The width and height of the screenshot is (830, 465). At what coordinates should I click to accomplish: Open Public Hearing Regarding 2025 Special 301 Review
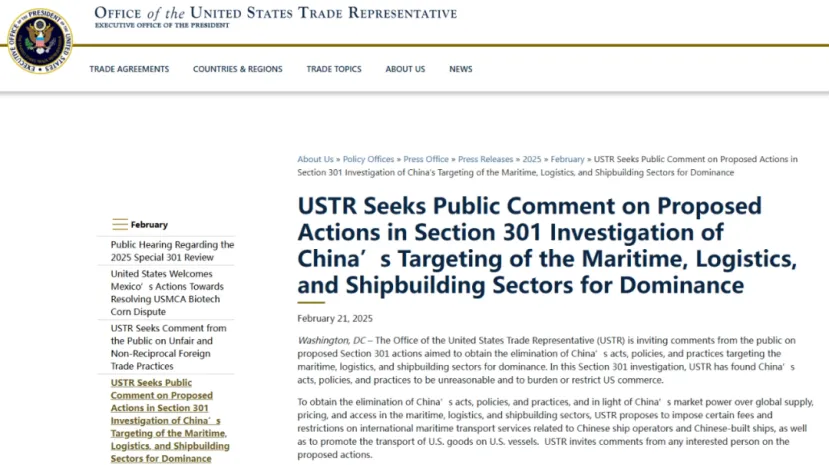coord(172,251)
